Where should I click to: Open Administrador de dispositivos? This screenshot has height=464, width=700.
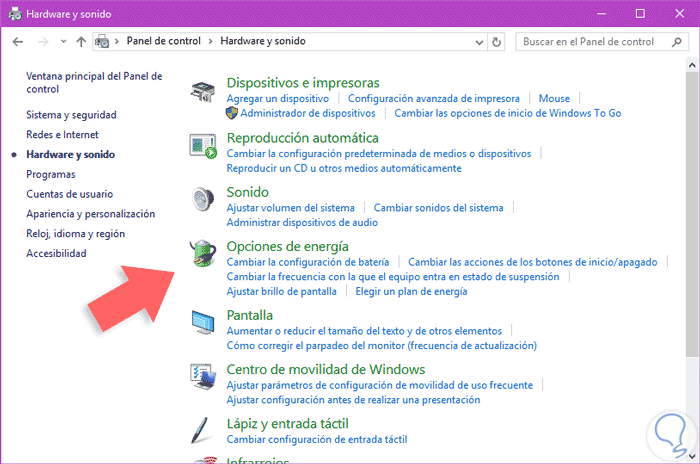(308, 113)
